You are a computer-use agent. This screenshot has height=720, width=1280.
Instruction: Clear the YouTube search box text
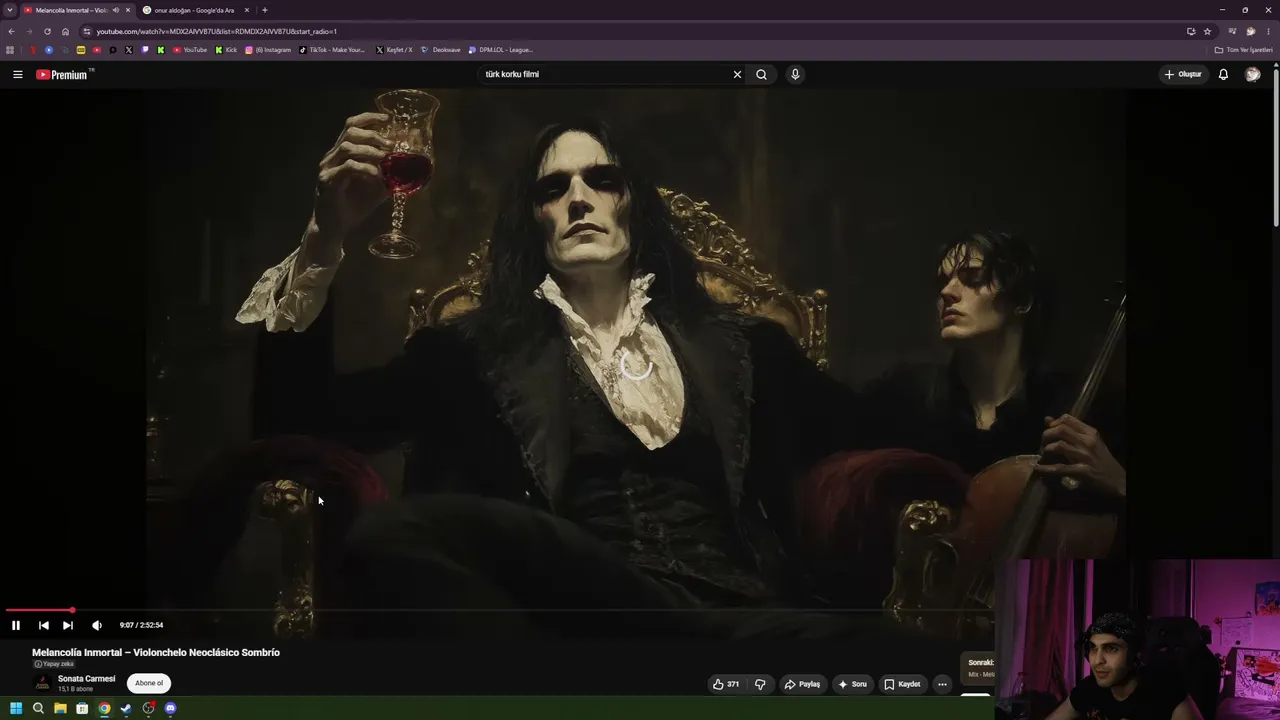coord(737,74)
